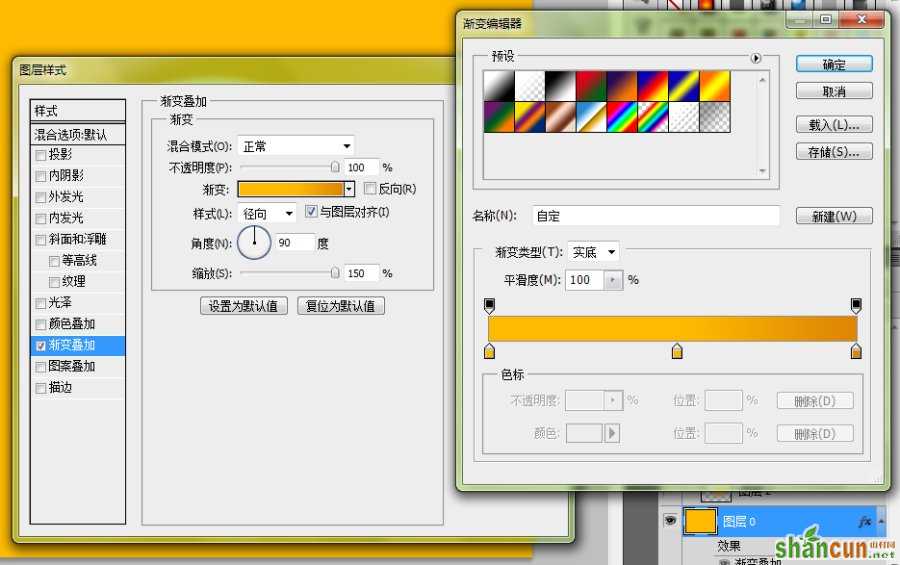
Task: Click the angle dial in Layer Style dialog
Action: pyautogui.click(x=254, y=243)
